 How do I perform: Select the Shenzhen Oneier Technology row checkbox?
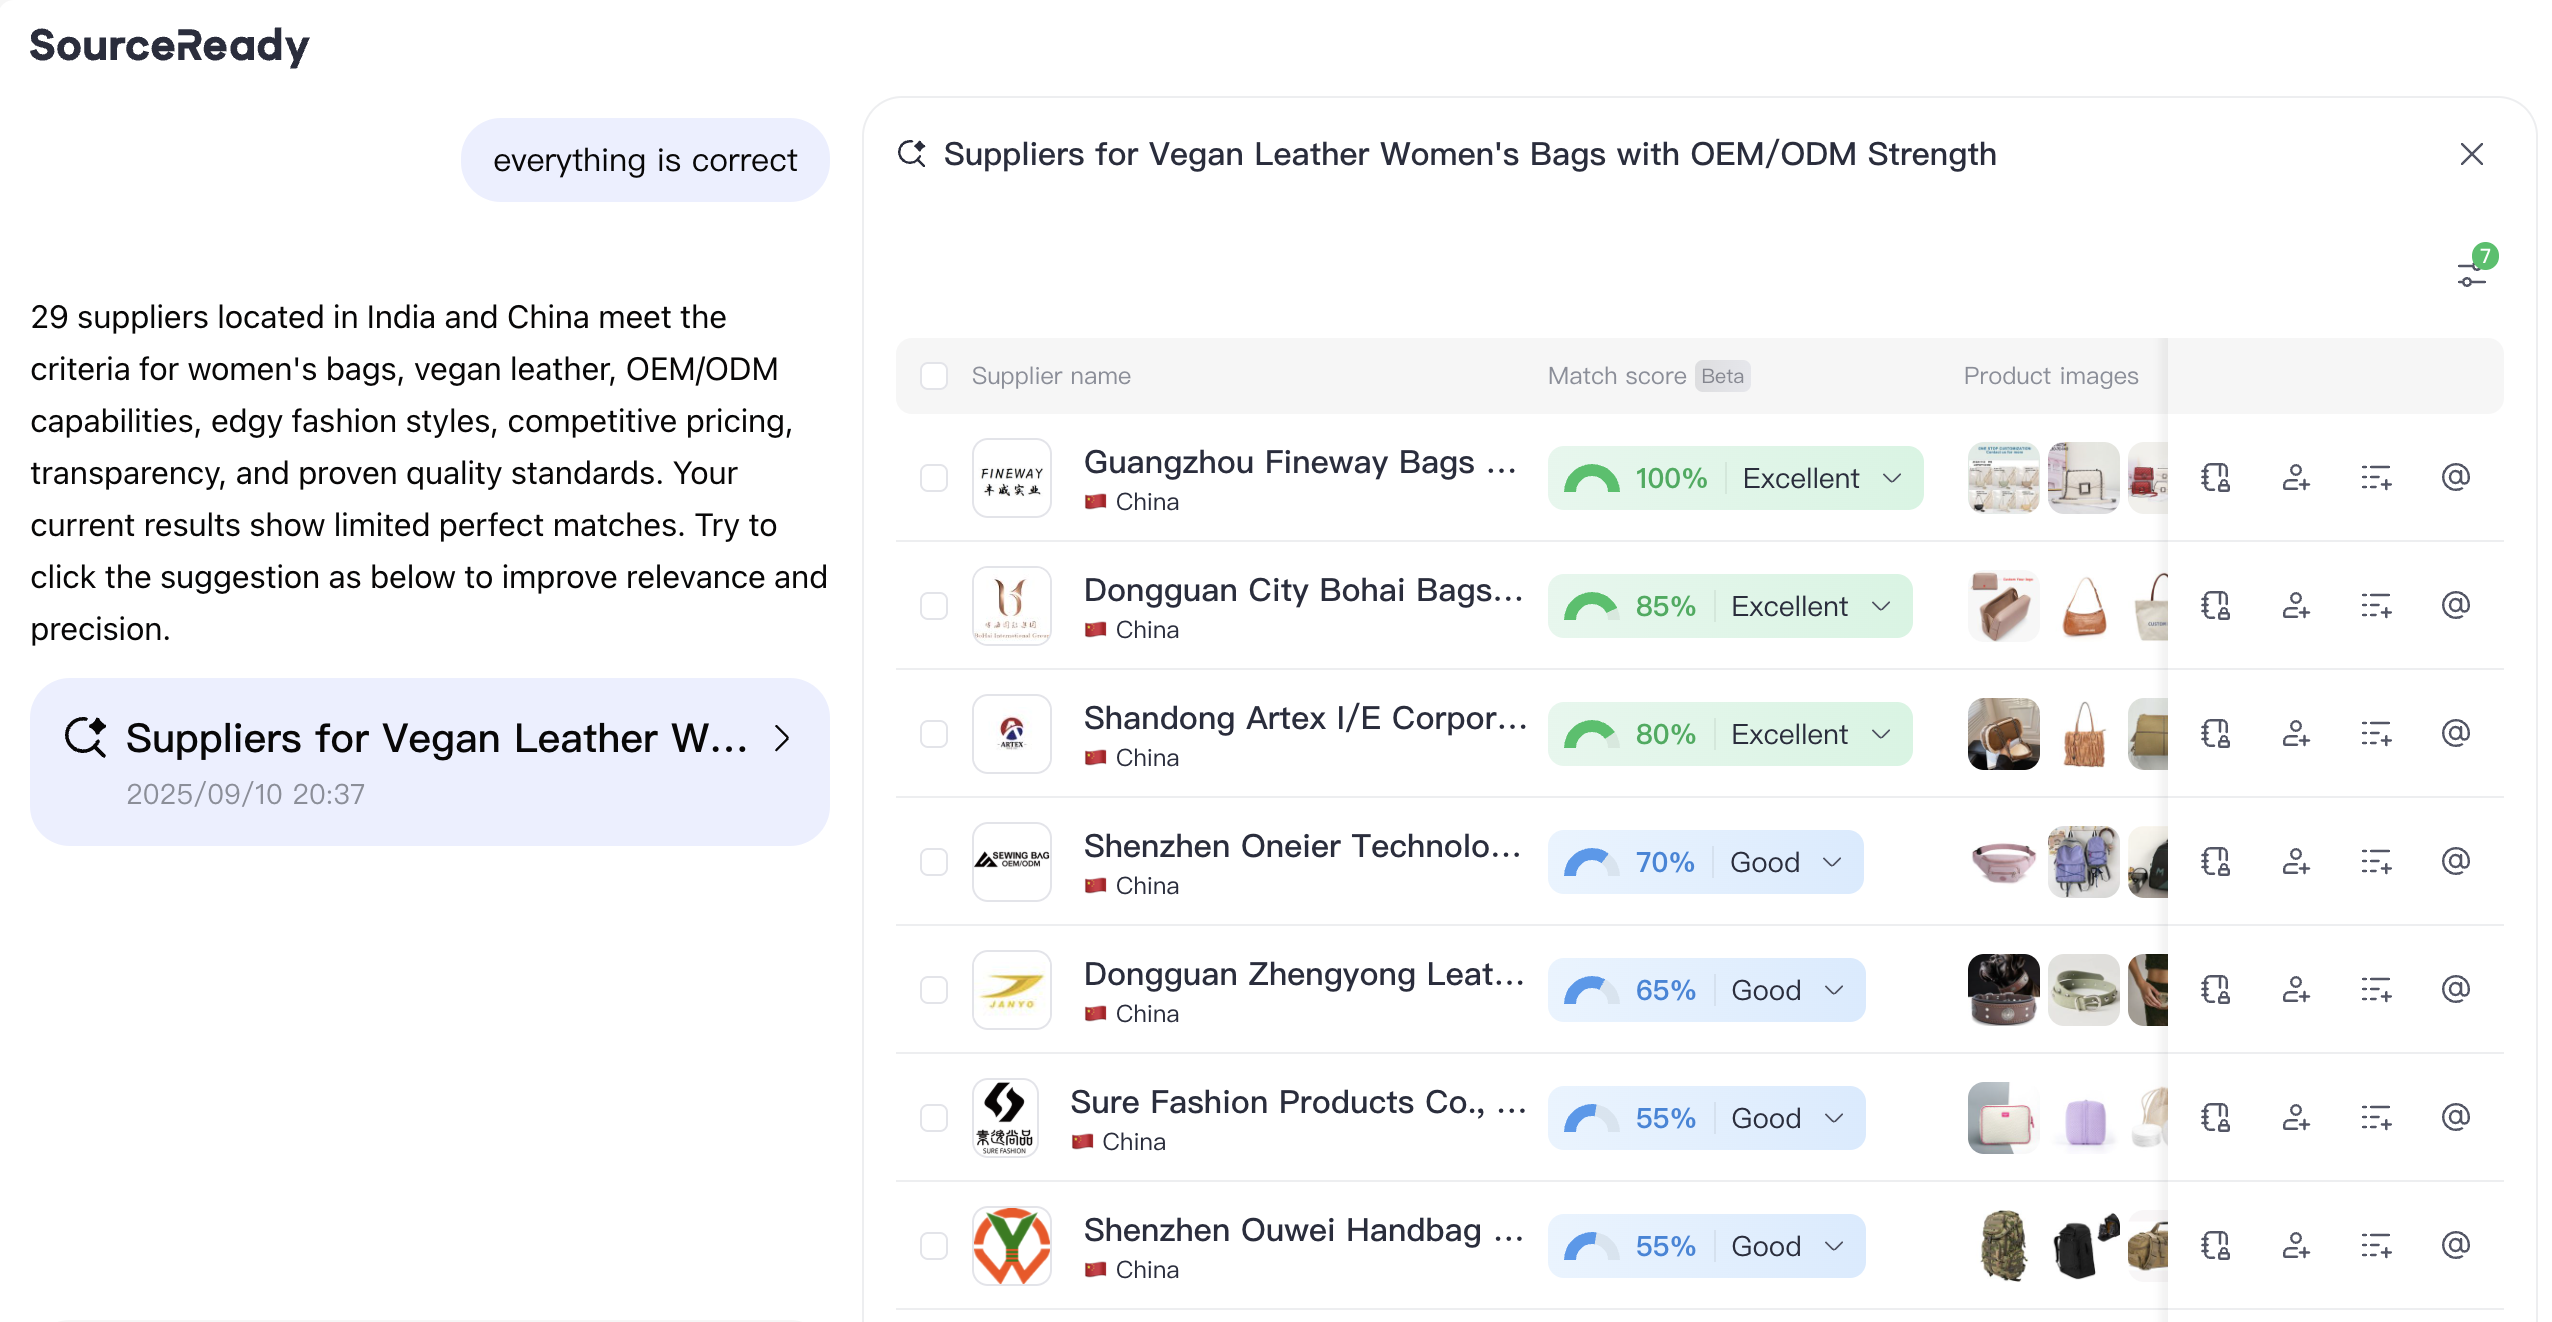(x=934, y=862)
